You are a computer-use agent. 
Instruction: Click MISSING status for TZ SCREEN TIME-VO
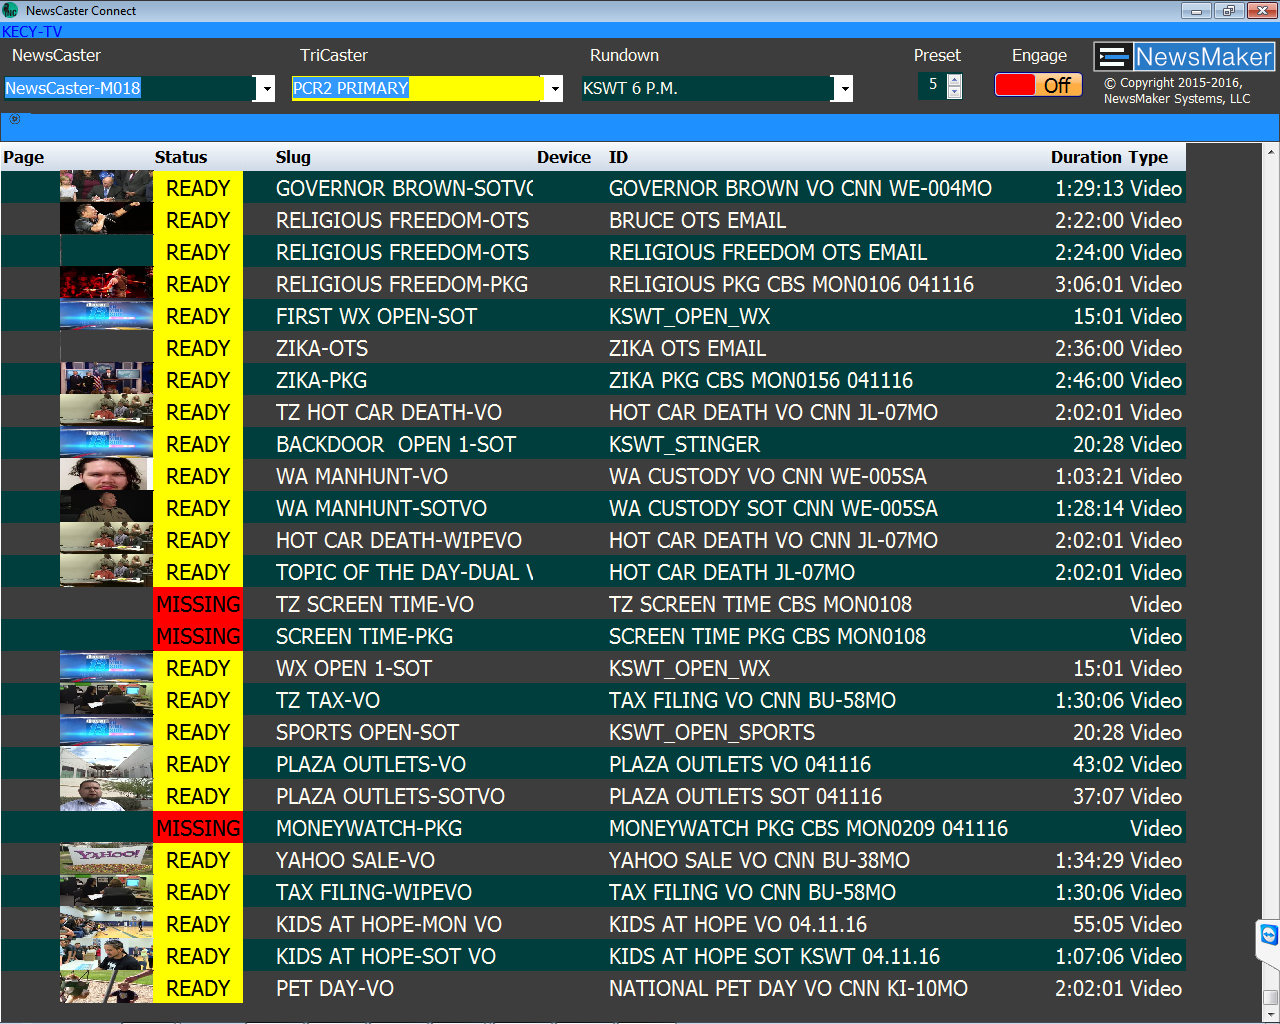pyautogui.click(x=198, y=604)
